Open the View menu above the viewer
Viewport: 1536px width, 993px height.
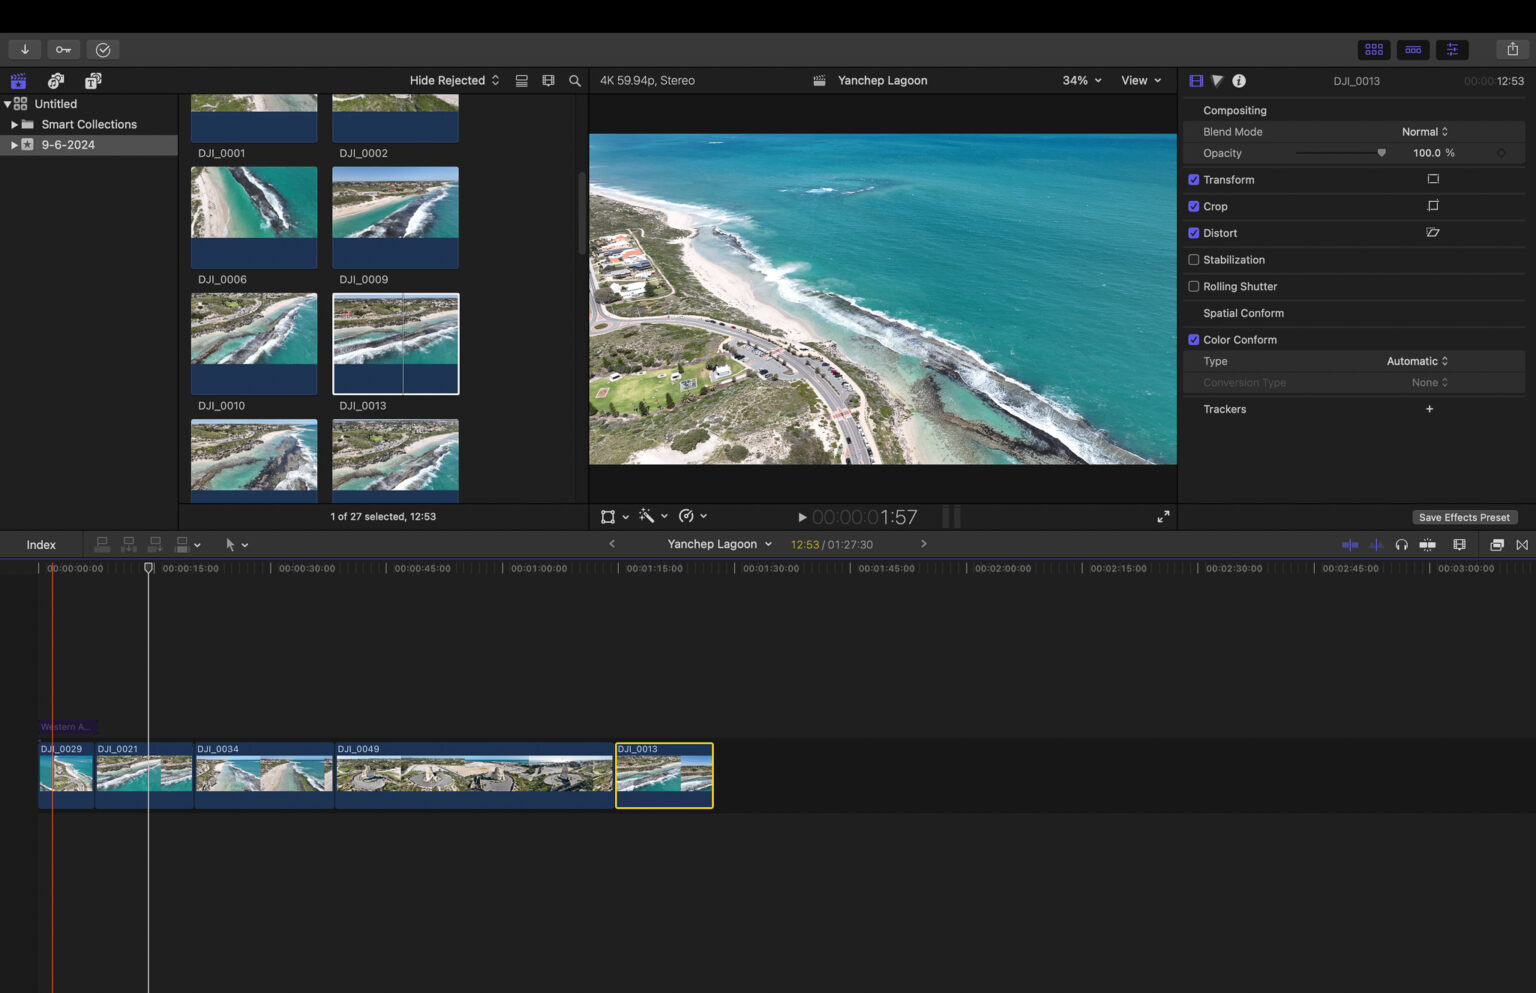click(1141, 80)
